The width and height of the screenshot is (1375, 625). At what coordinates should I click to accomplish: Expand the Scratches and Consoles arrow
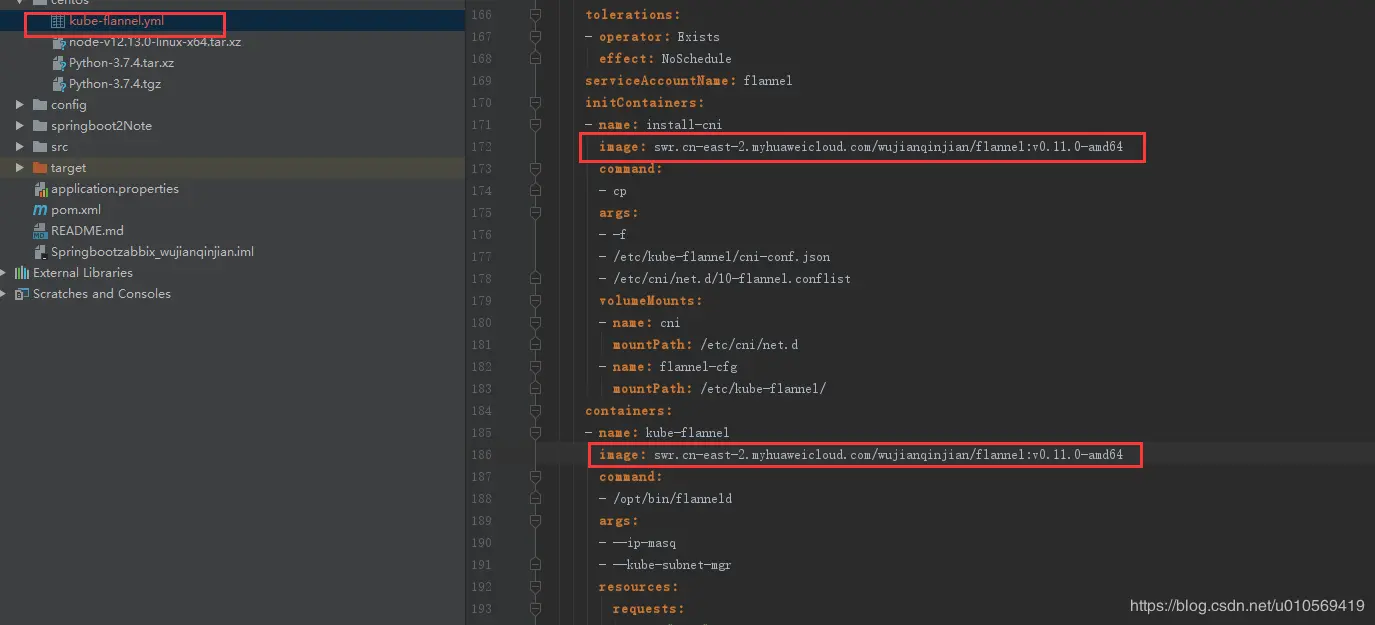click(x=4, y=294)
